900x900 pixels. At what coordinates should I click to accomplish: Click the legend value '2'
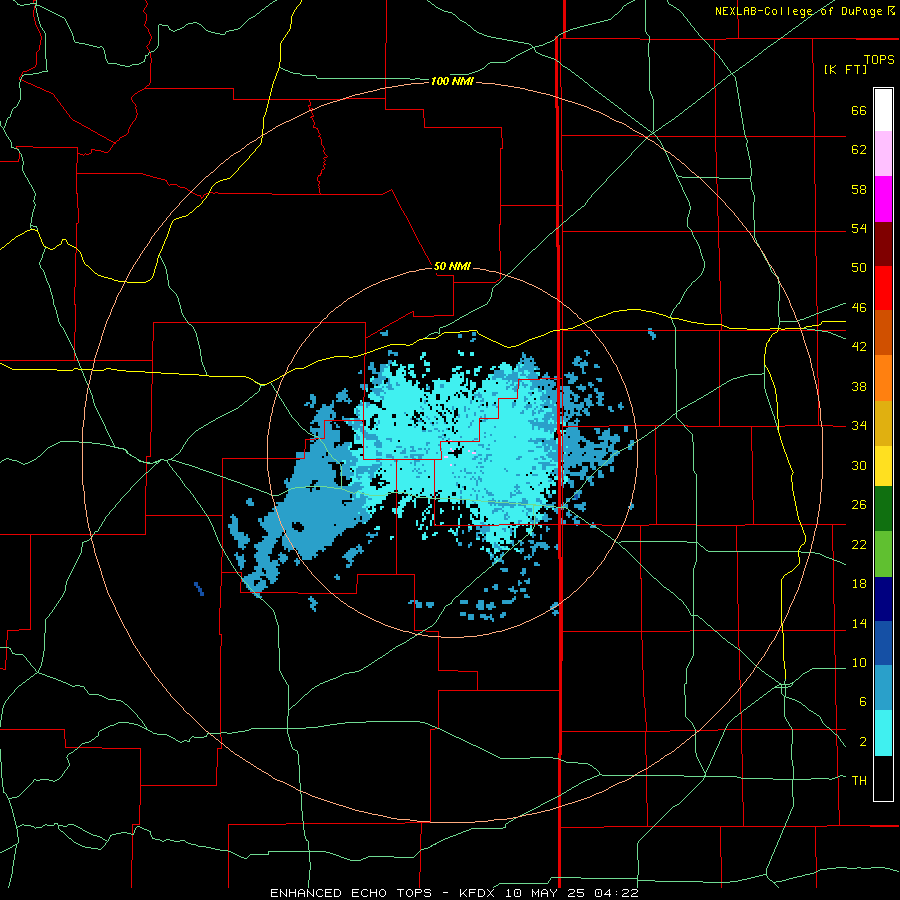tap(862, 742)
